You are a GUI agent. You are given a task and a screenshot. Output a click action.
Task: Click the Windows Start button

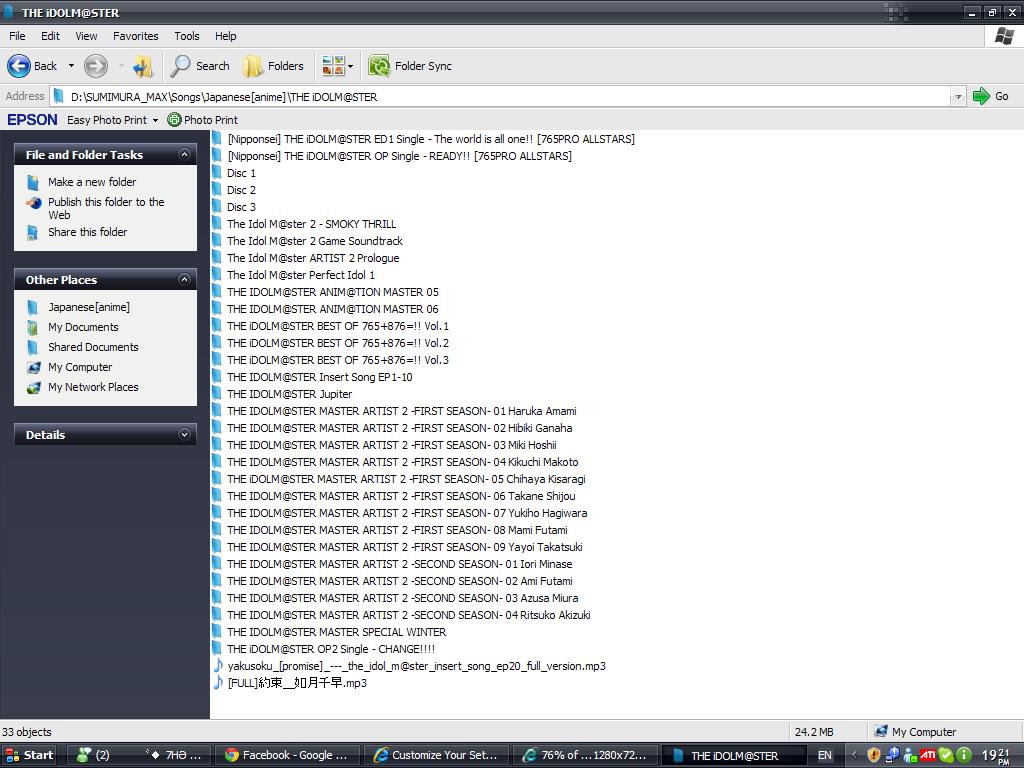point(29,756)
